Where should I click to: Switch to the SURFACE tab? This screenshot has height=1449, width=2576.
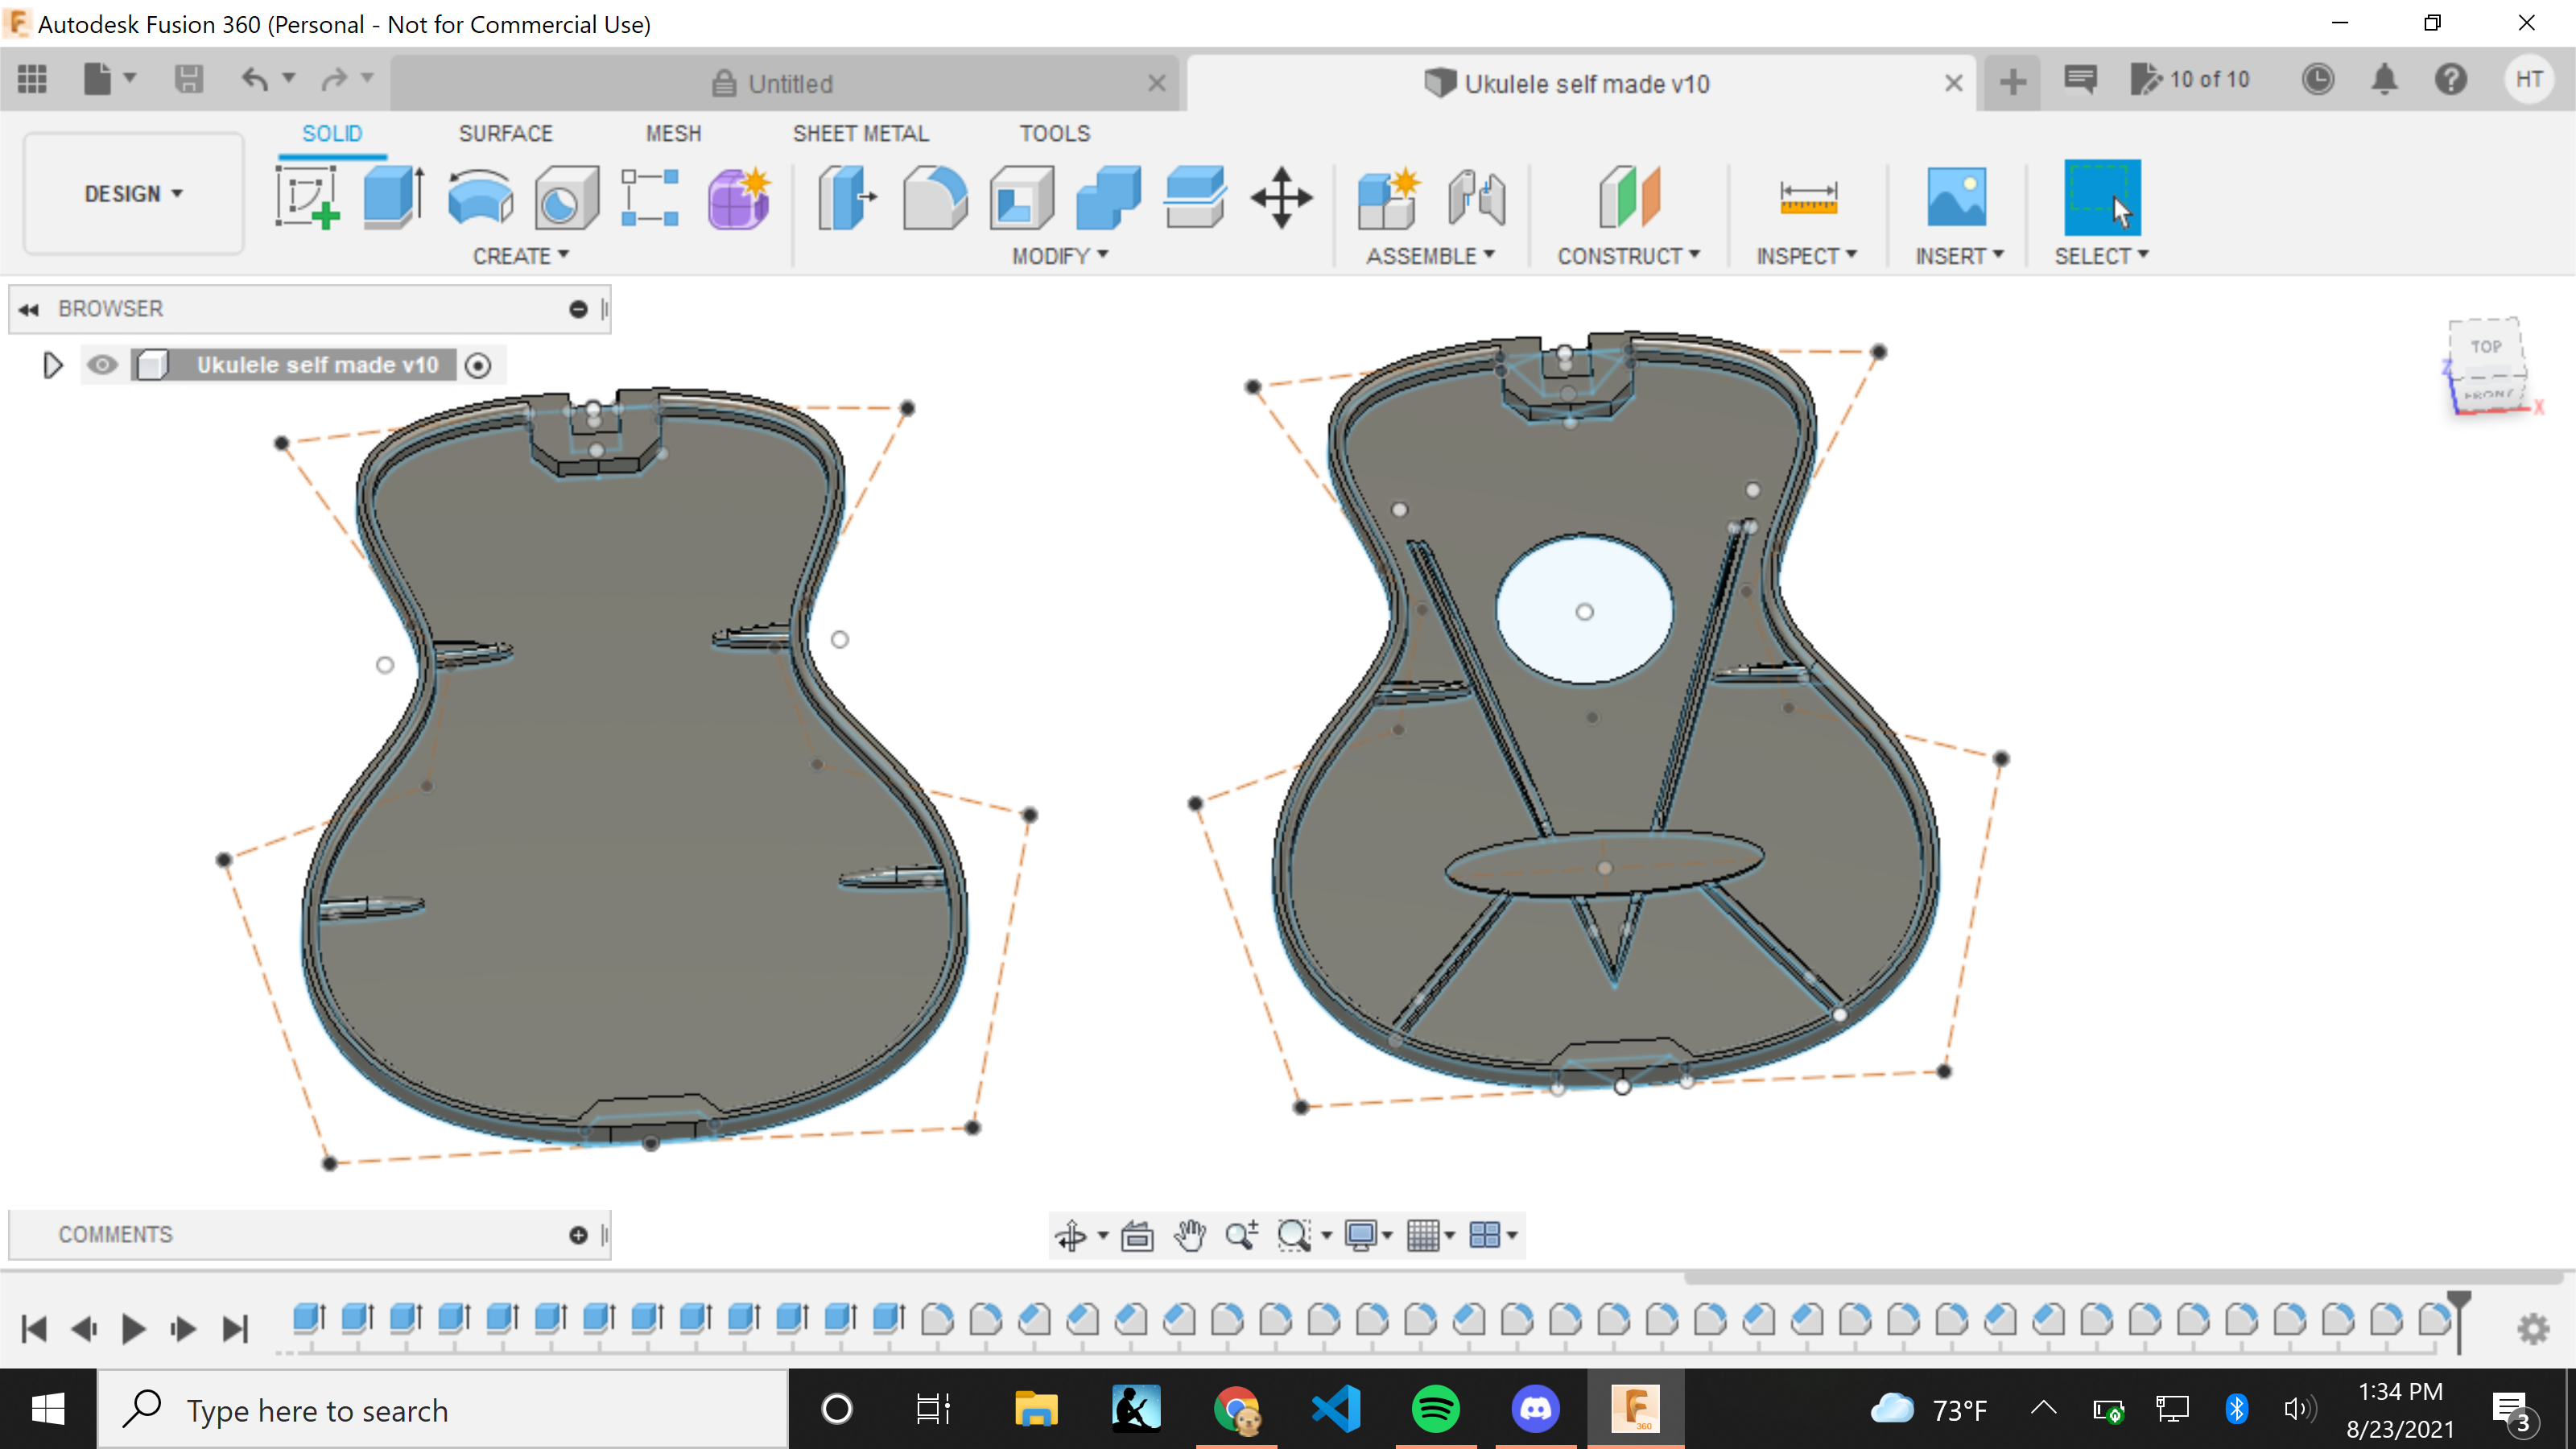click(x=506, y=133)
